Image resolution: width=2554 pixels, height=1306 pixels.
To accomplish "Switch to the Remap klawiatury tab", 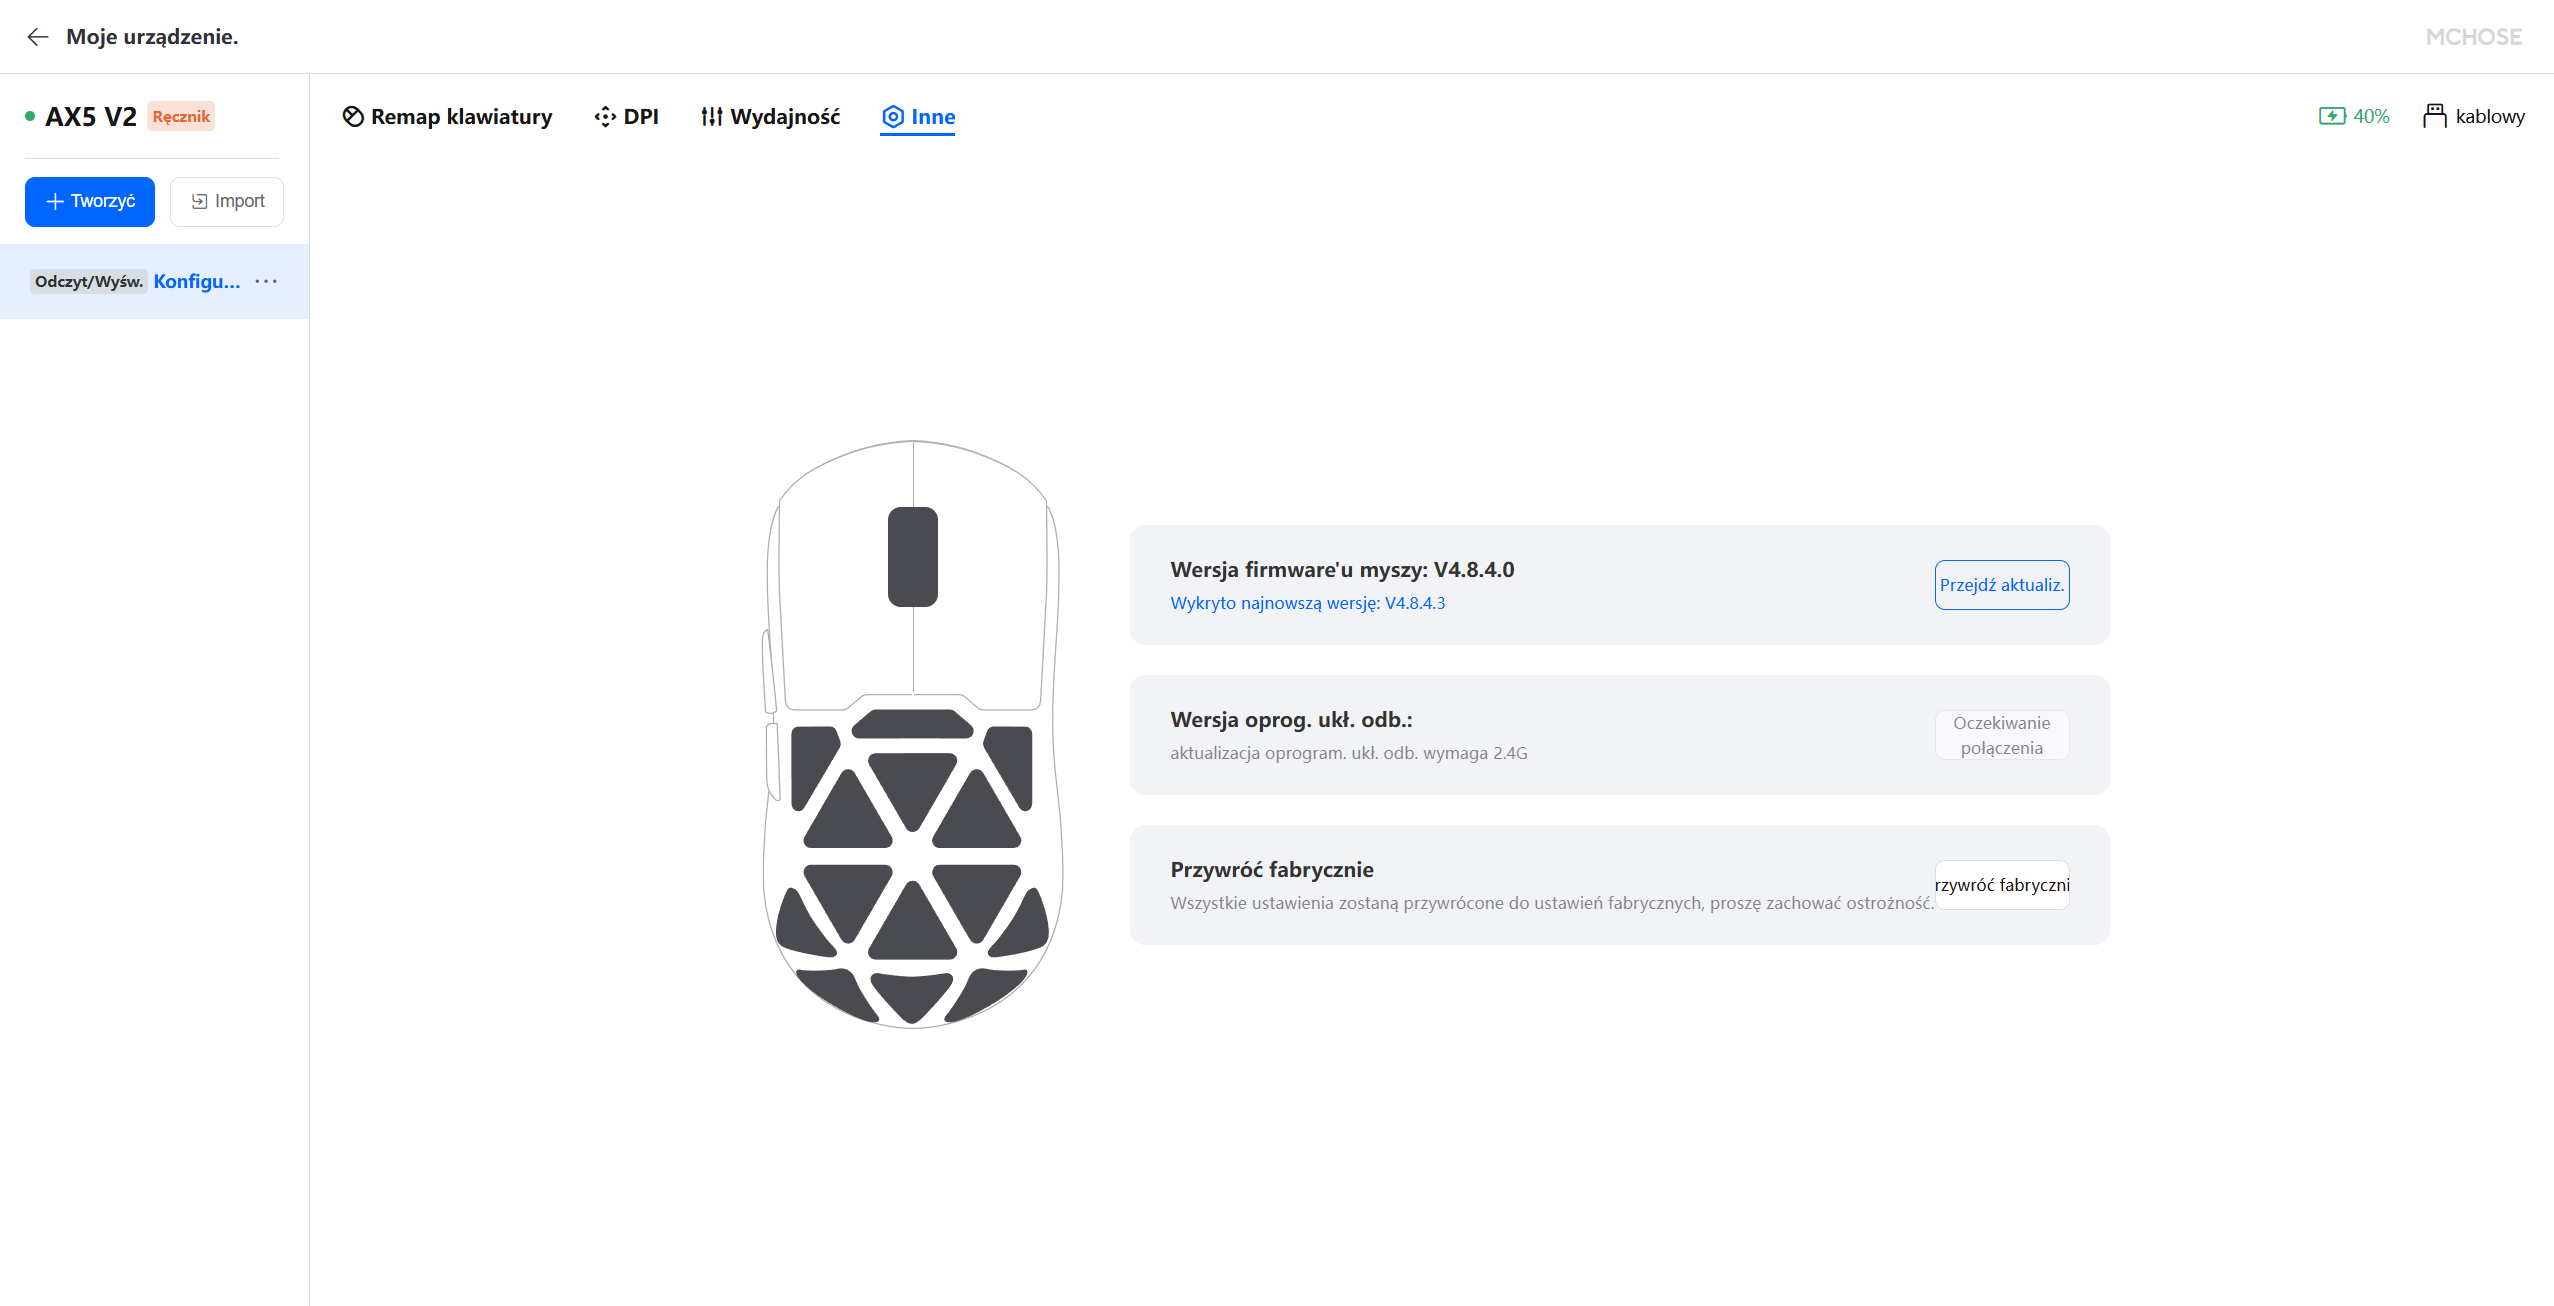I will tap(461, 117).
